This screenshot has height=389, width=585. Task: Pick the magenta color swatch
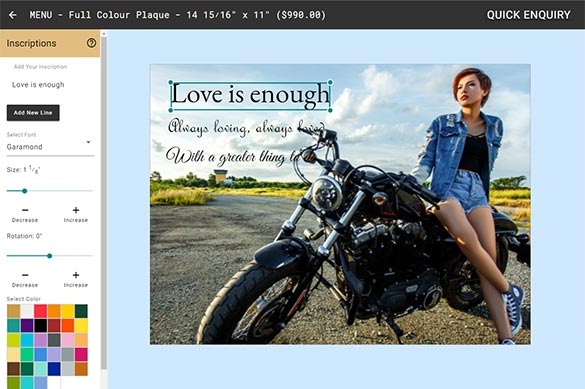point(81,354)
